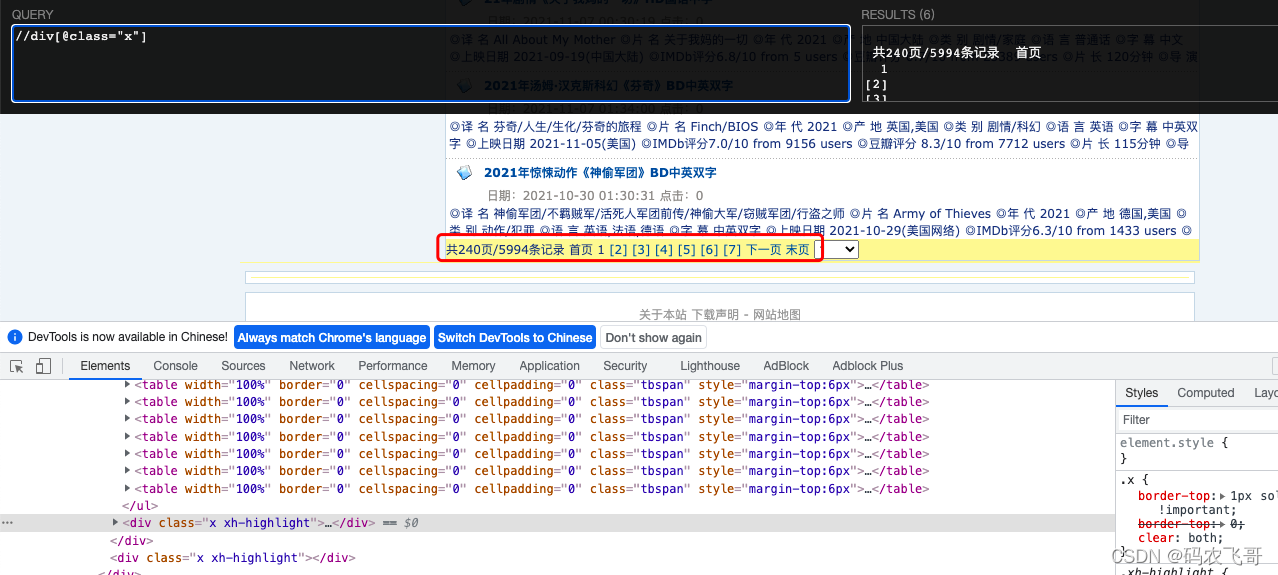Image resolution: width=1278 pixels, height=575 pixels.
Task: Open the Memory tab
Action: (473, 366)
